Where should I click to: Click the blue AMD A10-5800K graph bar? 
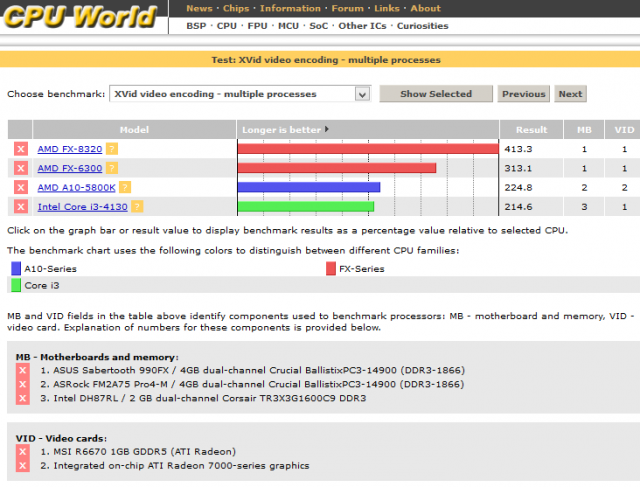click(309, 187)
